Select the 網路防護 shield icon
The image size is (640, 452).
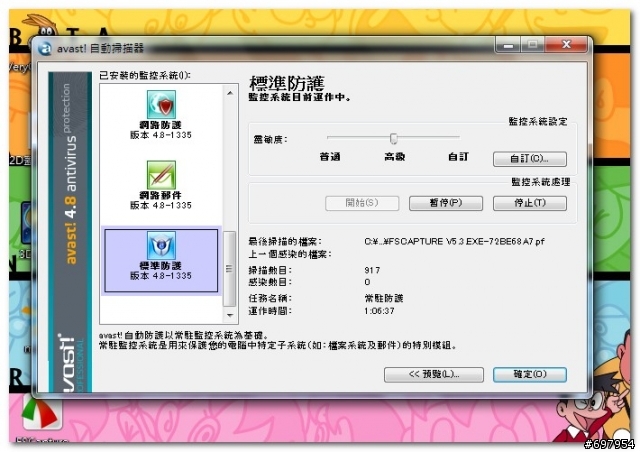click(x=161, y=105)
